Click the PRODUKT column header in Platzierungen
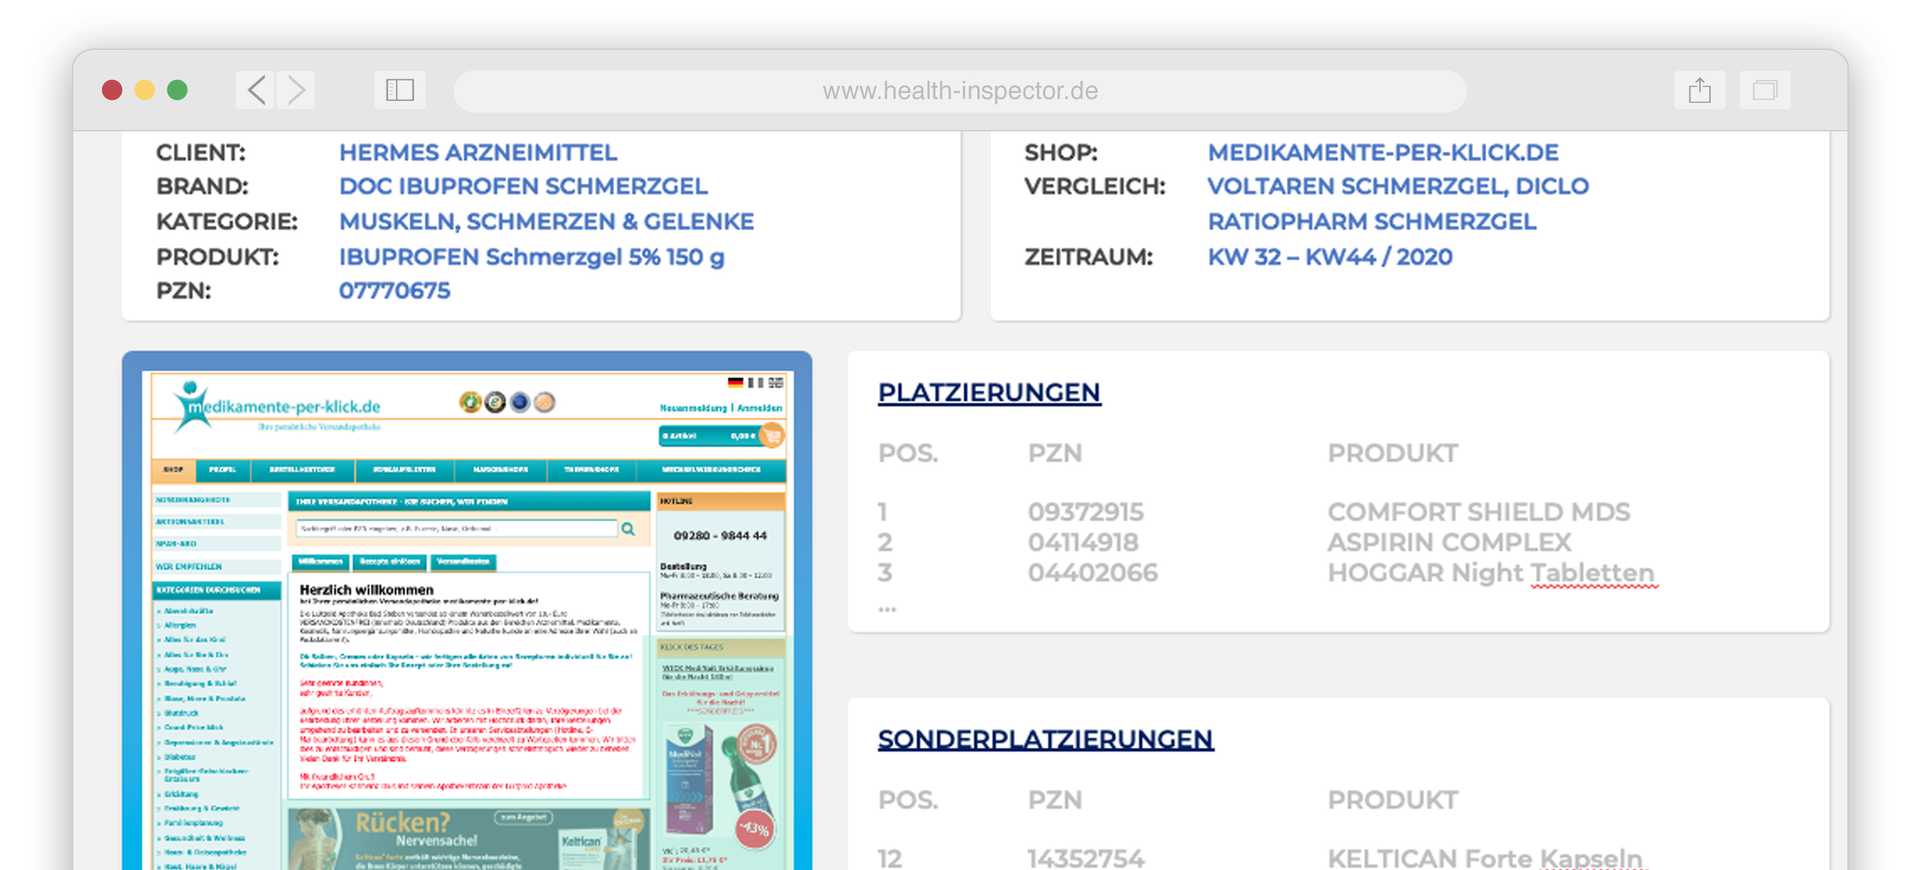This screenshot has width=1920, height=870. coord(1393,453)
